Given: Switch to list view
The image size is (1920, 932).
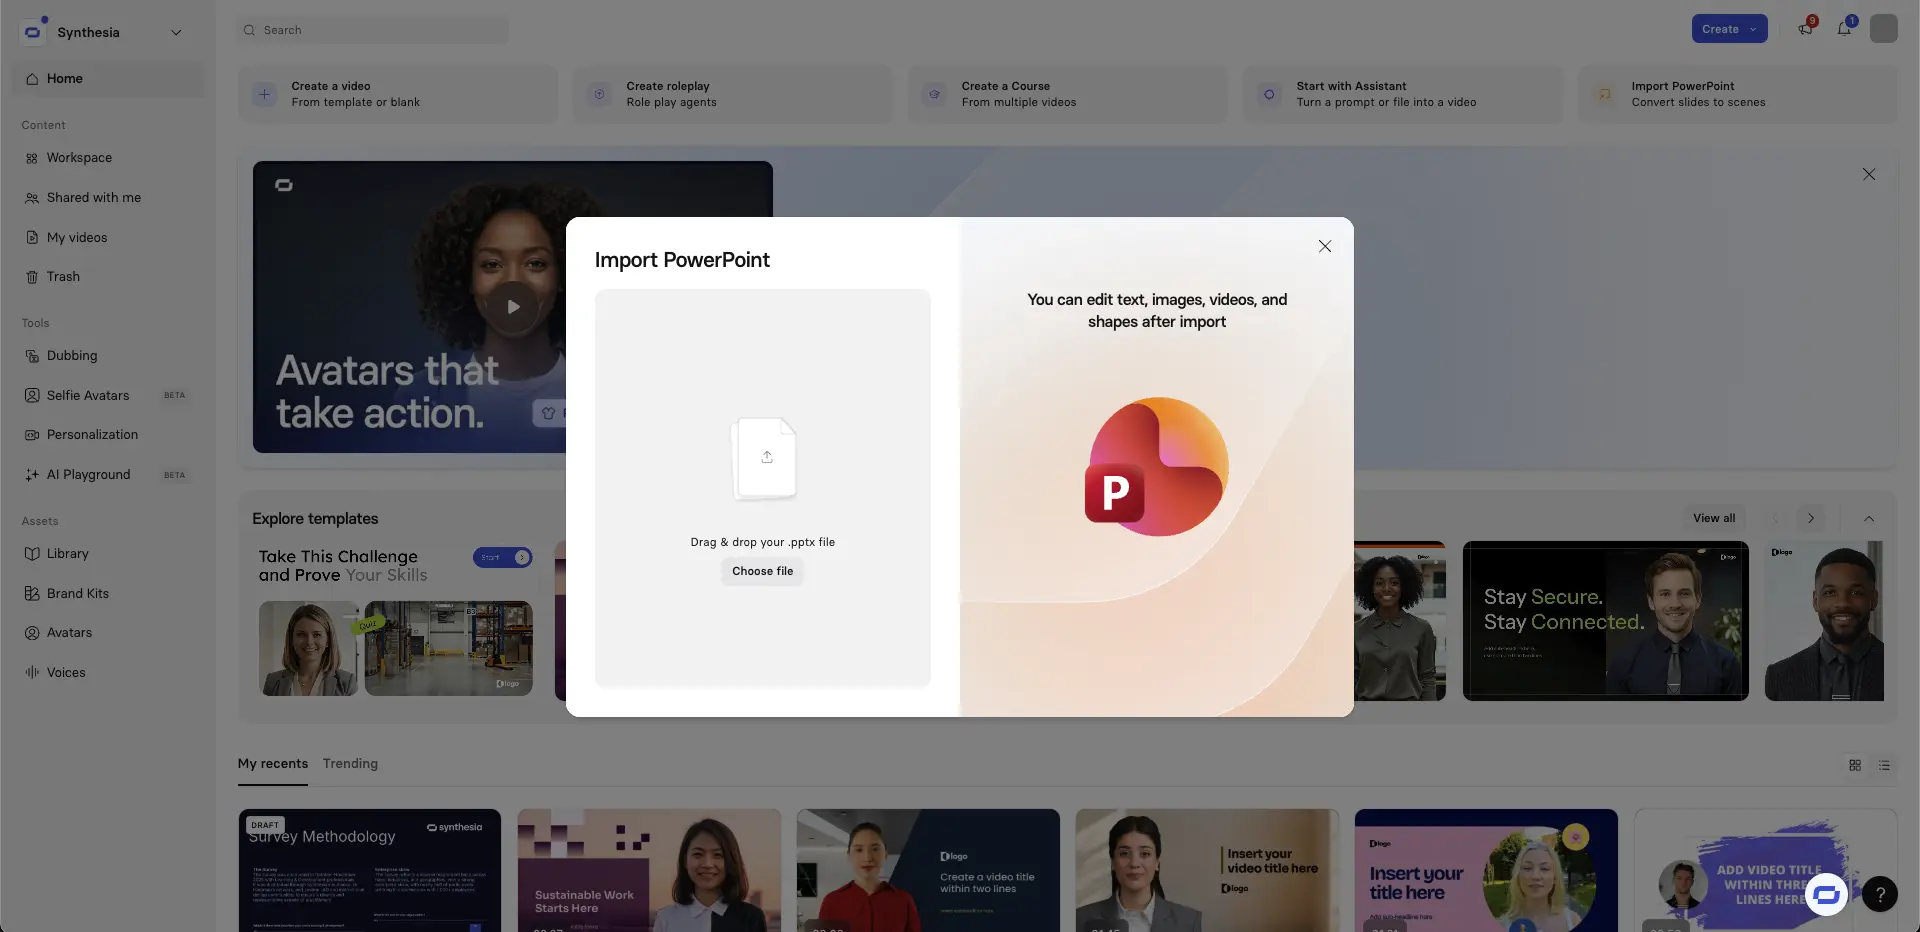Looking at the screenshot, I should coord(1884,765).
